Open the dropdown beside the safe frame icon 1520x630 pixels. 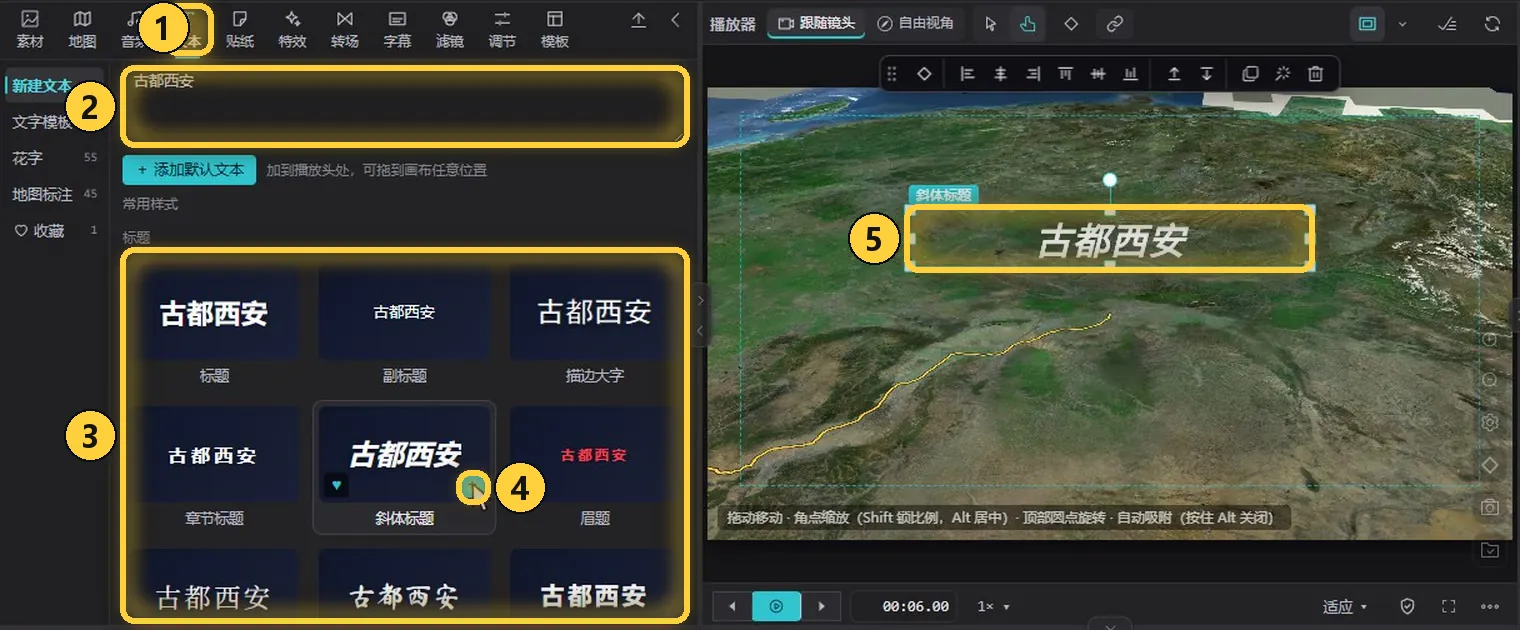[1402, 24]
